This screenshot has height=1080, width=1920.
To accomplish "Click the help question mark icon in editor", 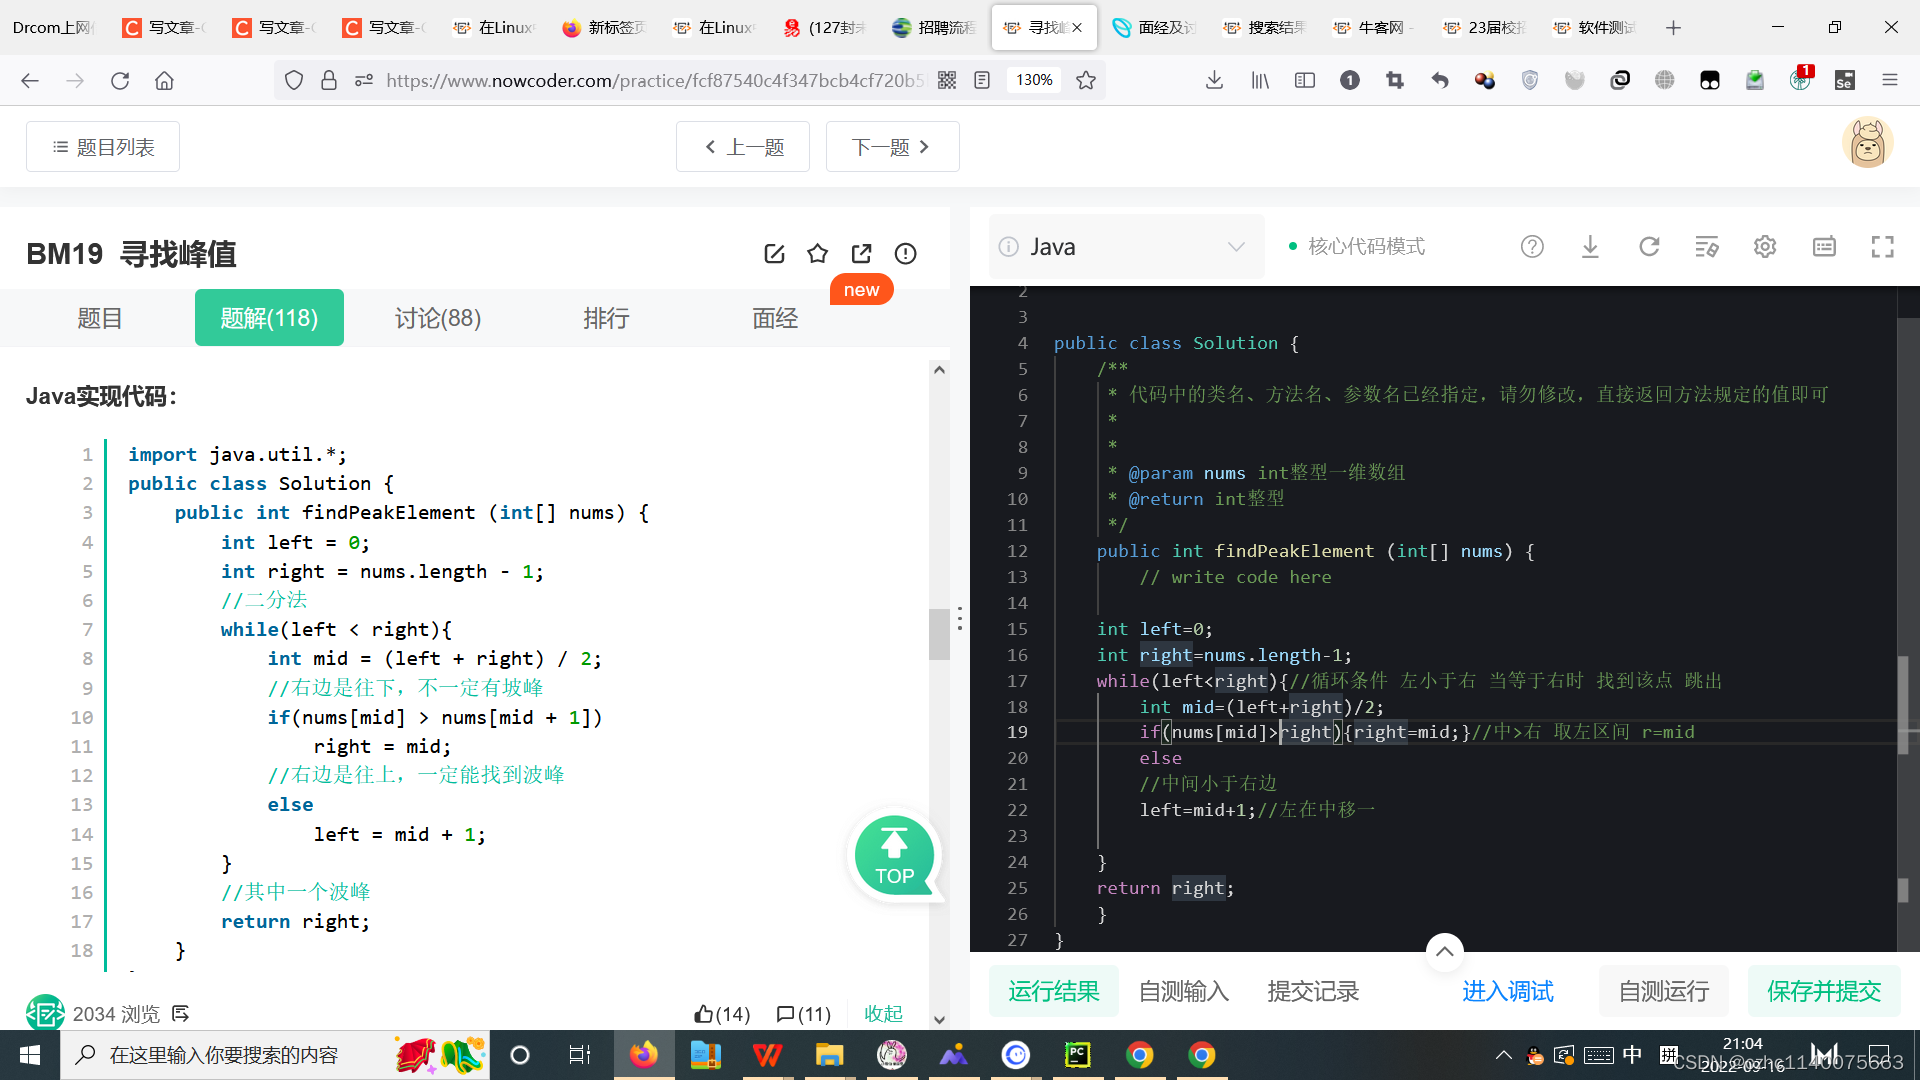I will [1532, 247].
